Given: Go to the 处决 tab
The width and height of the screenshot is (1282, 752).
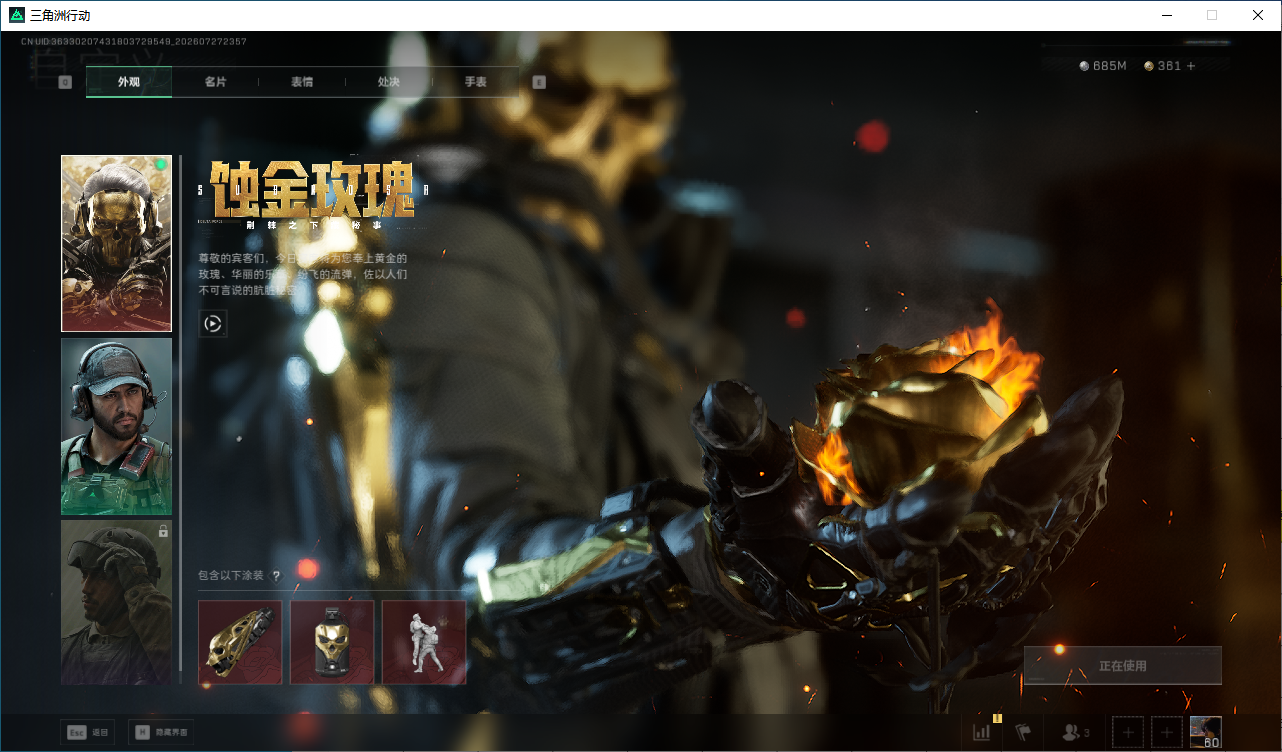Looking at the screenshot, I should pyautogui.click(x=389, y=82).
